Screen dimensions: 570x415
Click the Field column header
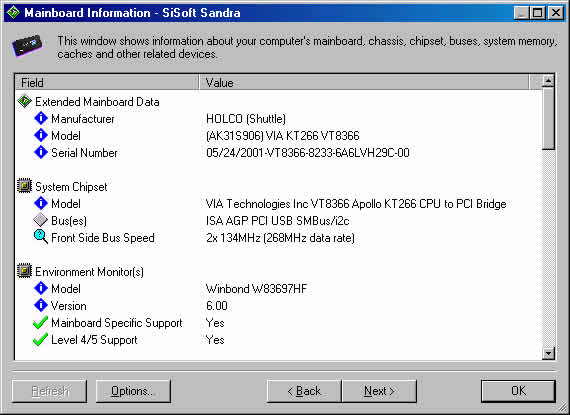point(107,82)
